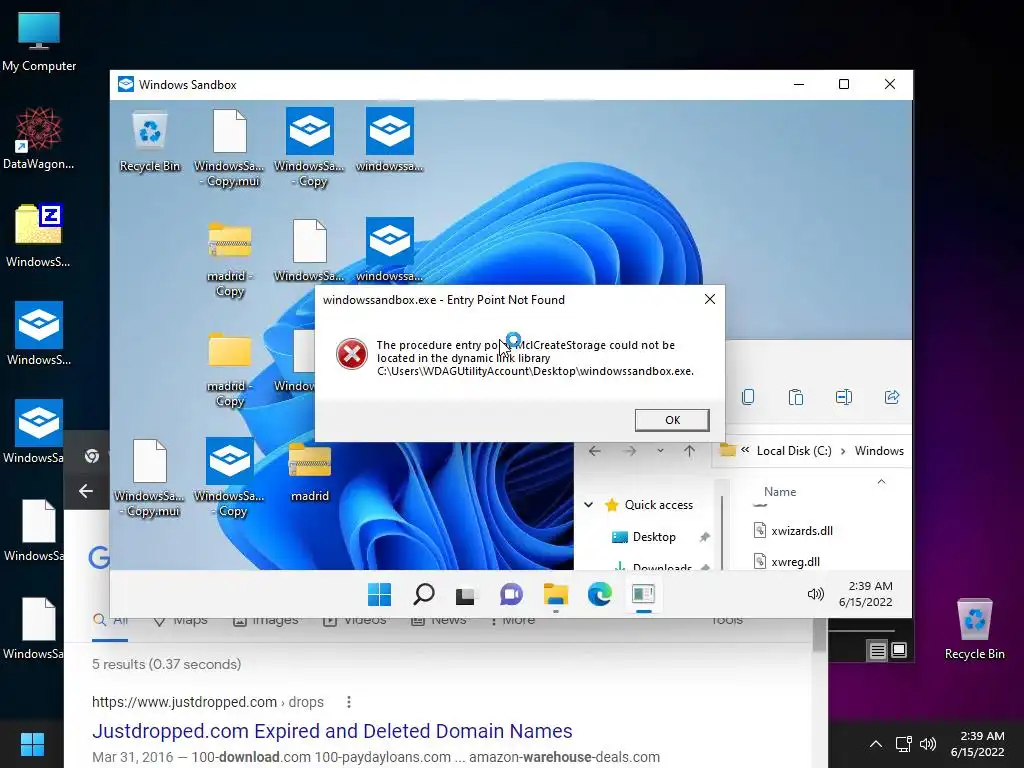Close the Entry Point Not Found error dialog

710,299
